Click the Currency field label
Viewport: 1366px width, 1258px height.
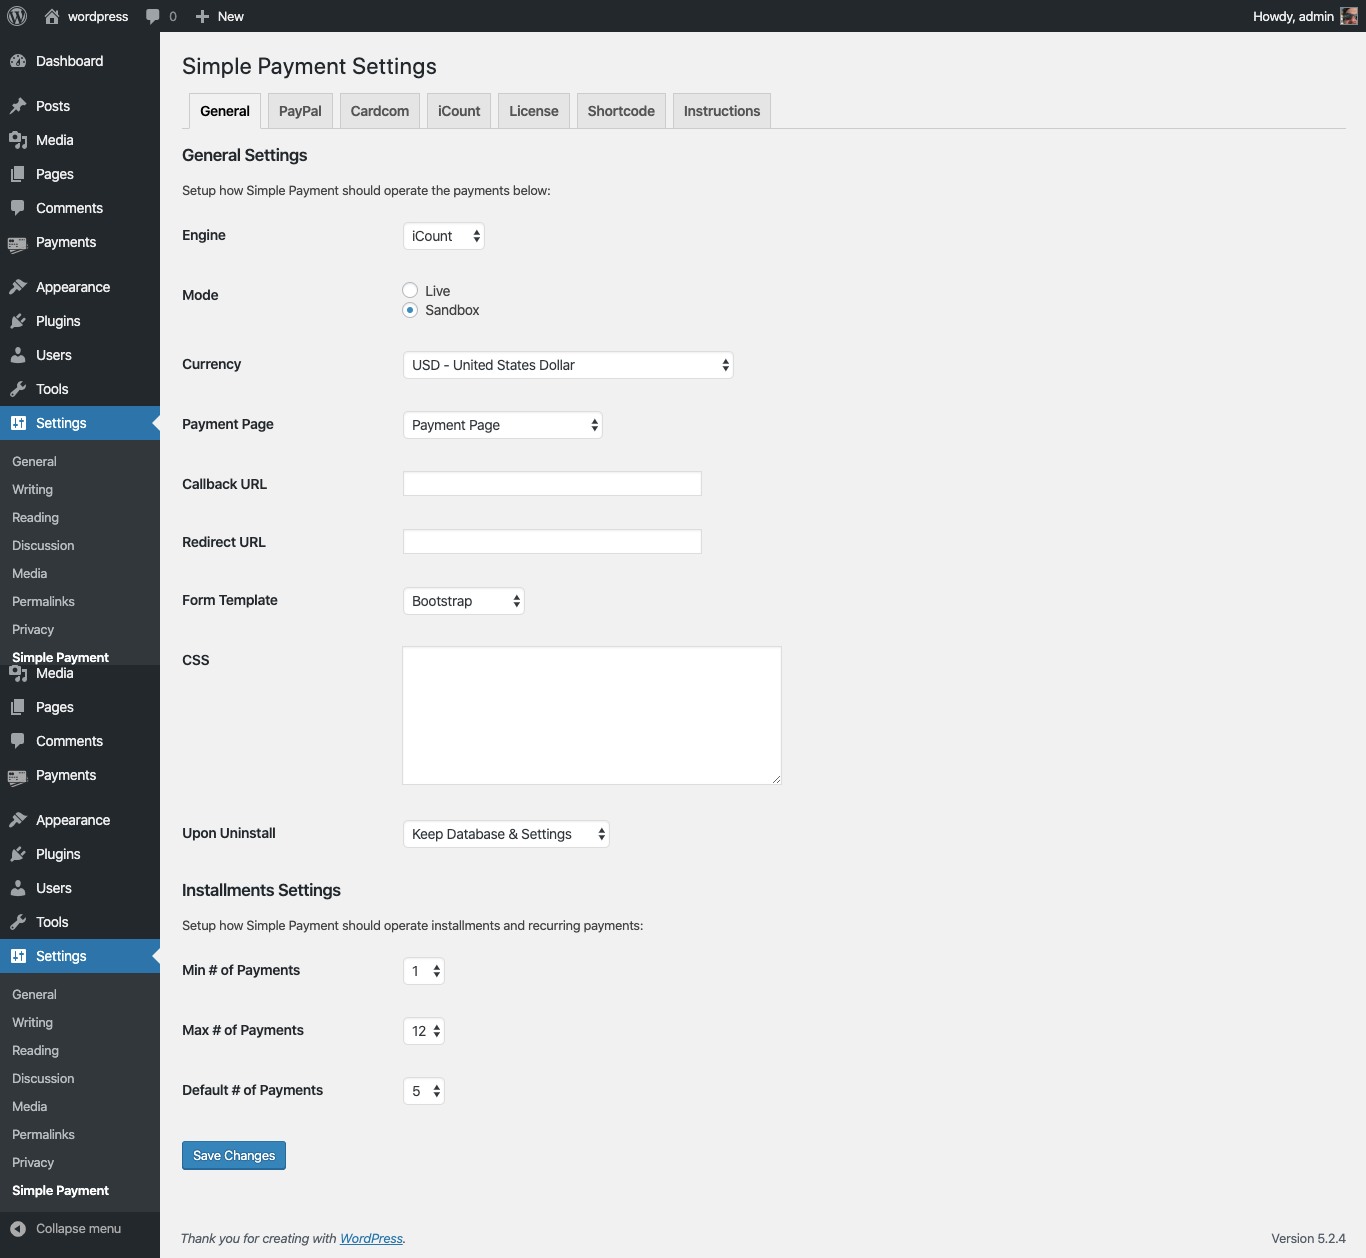[x=212, y=364]
